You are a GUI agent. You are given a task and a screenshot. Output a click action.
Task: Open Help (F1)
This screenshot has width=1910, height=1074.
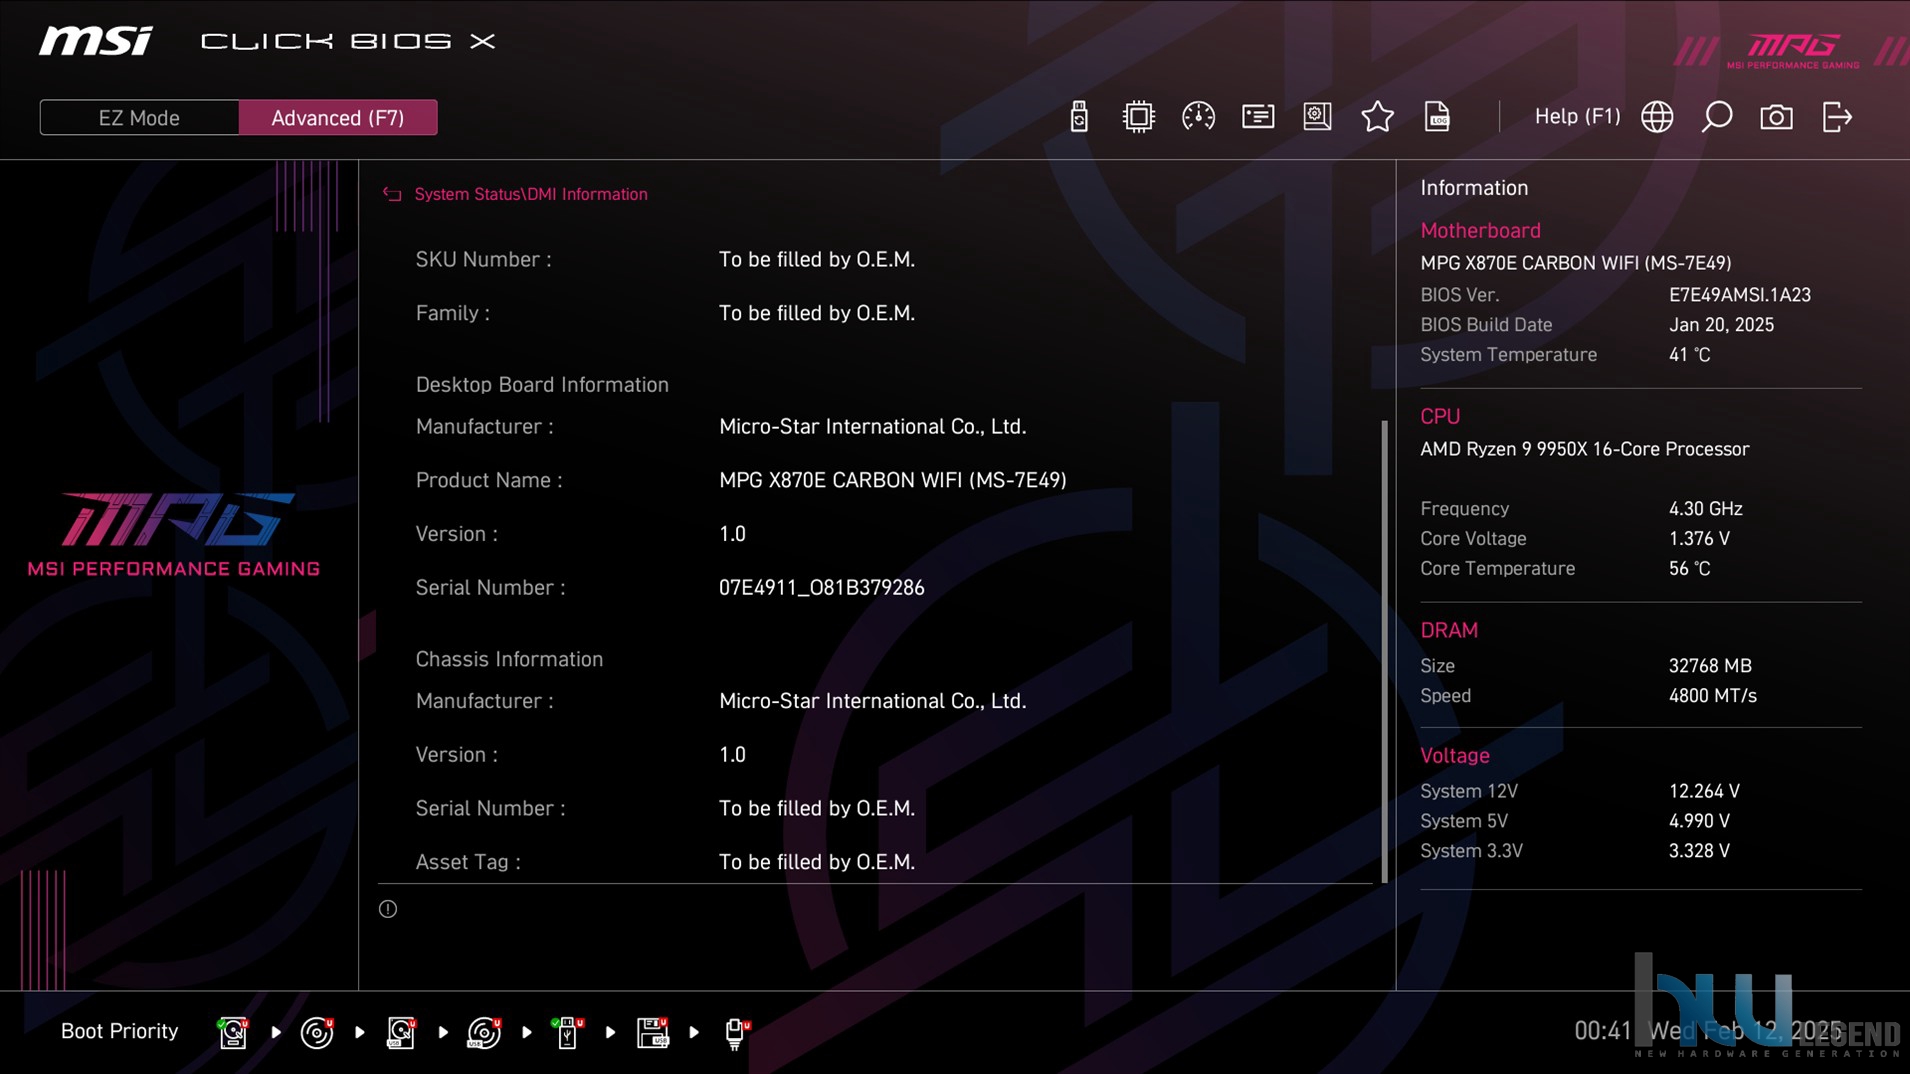point(1577,117)
